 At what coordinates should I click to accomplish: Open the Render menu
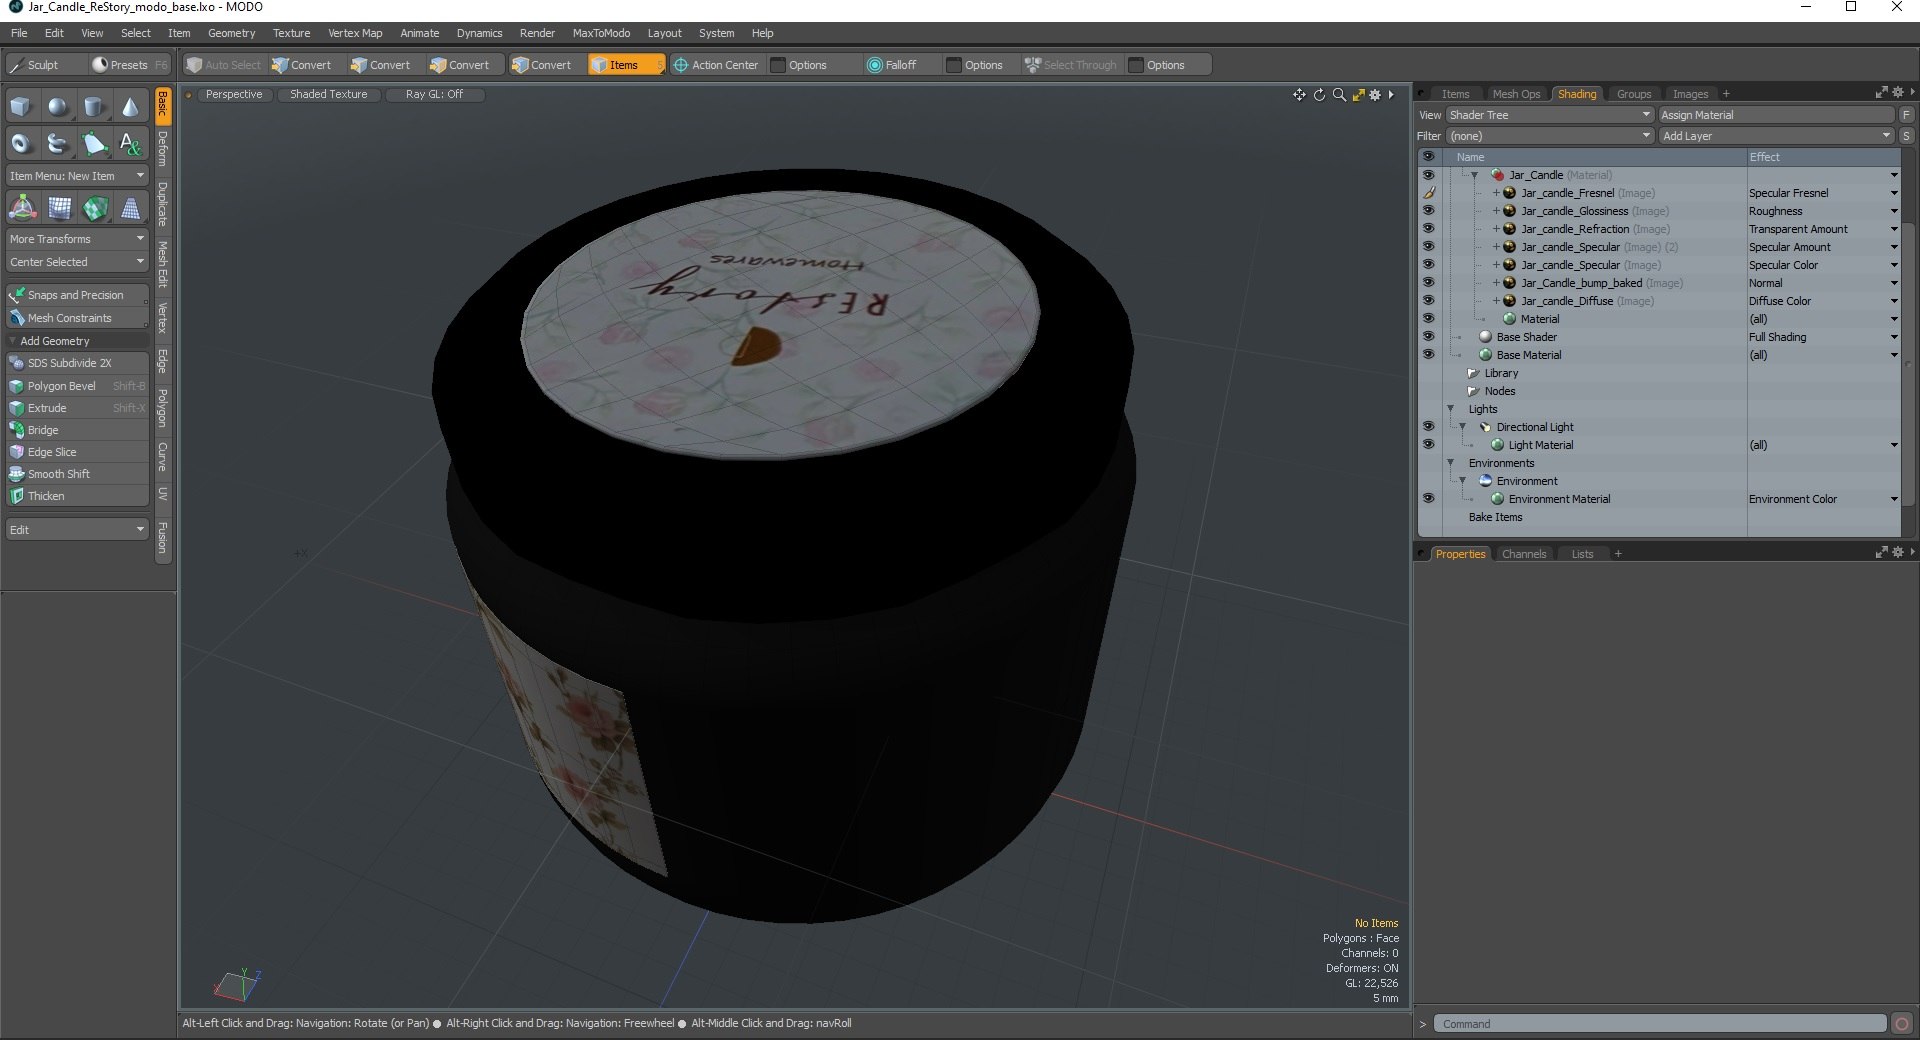pyautogui.click(x=537, y=33)
